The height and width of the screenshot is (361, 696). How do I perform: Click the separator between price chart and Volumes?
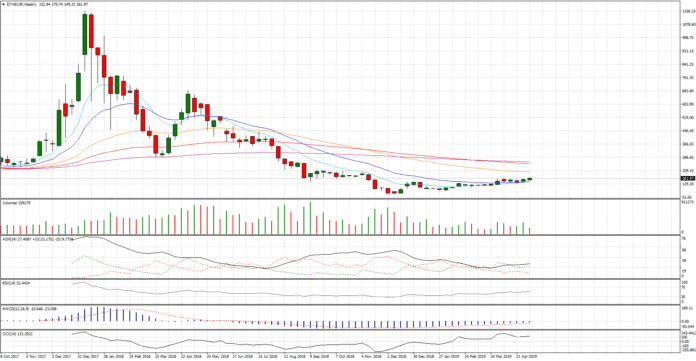(x=340, y=198)
